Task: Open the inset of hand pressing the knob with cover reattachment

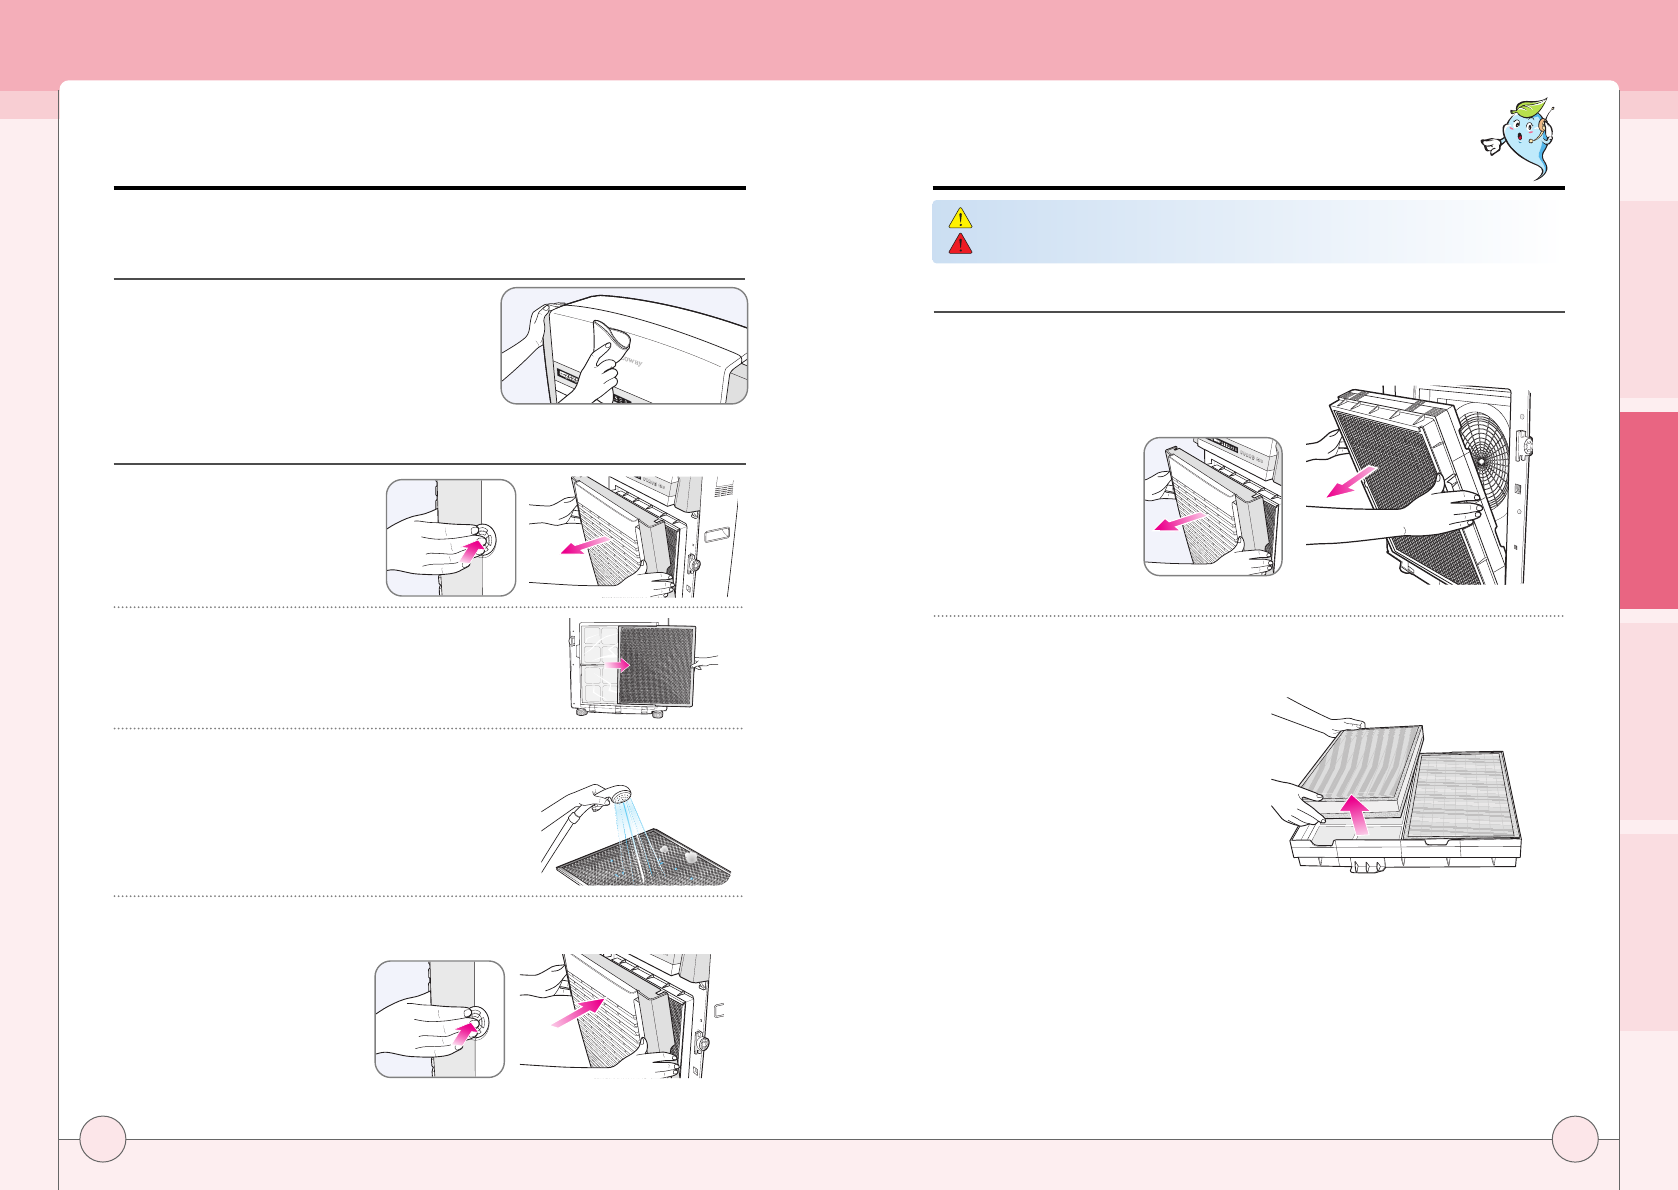Action: click(440, 1019)
